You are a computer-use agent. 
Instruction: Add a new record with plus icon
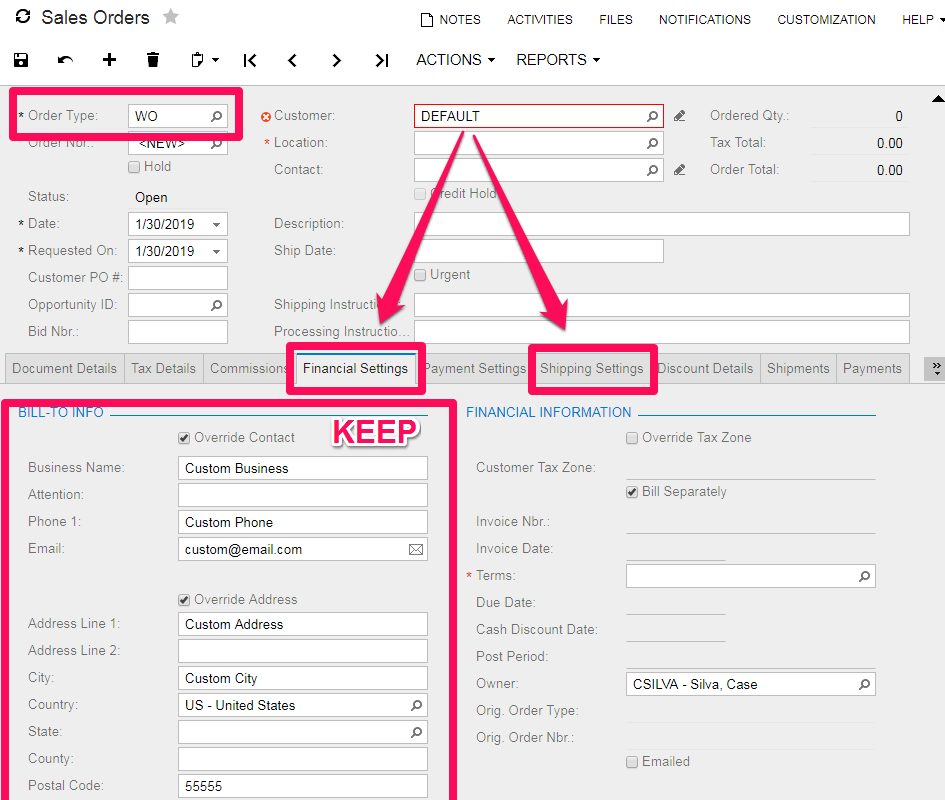pos(110,60)
